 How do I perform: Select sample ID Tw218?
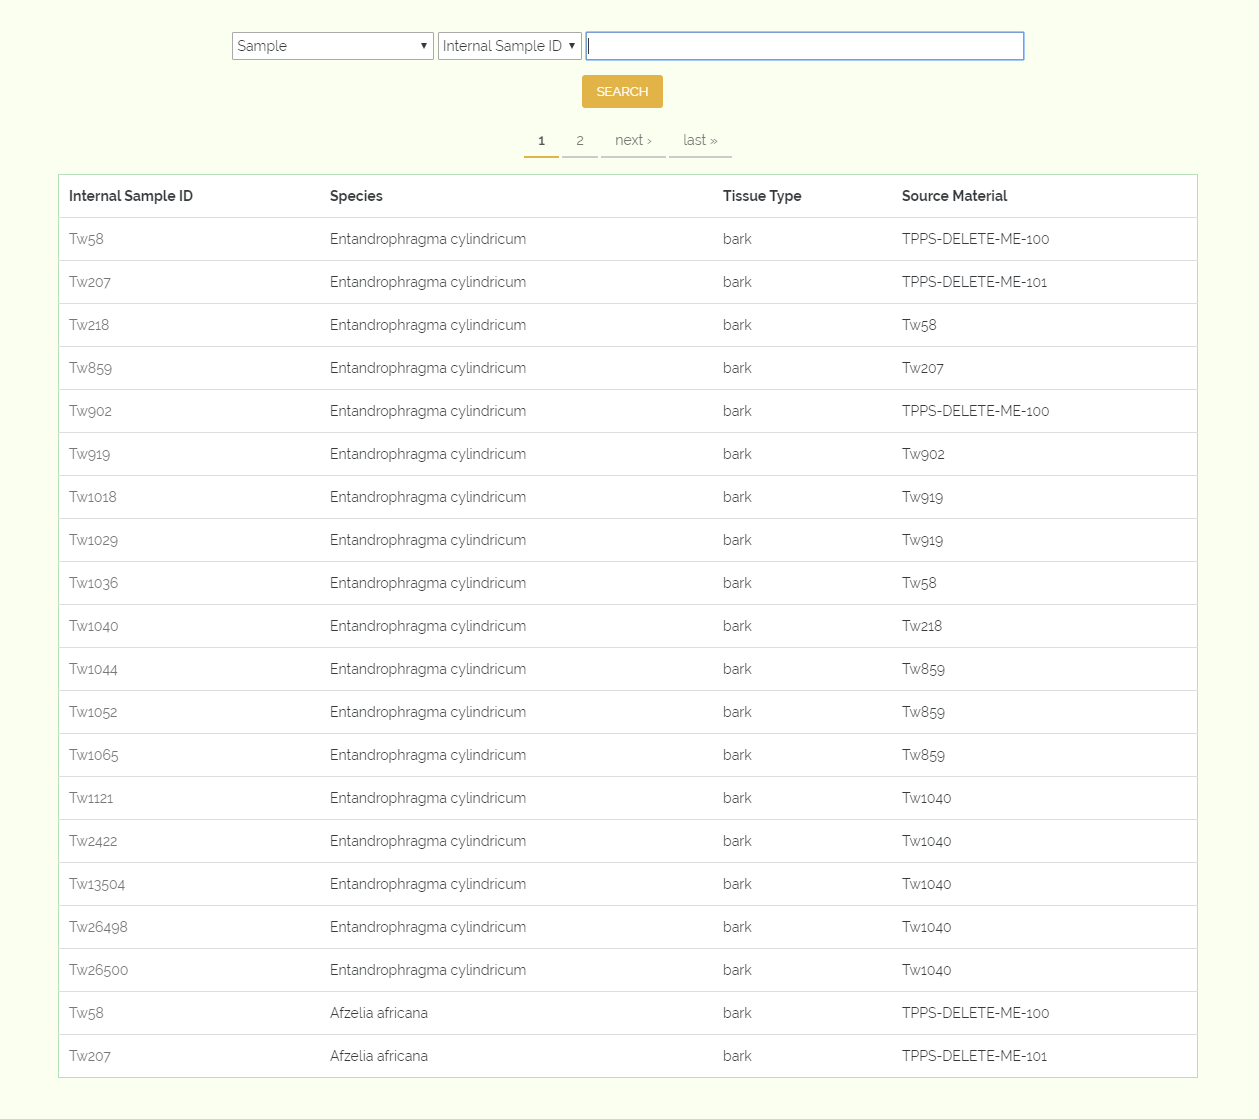89,325
